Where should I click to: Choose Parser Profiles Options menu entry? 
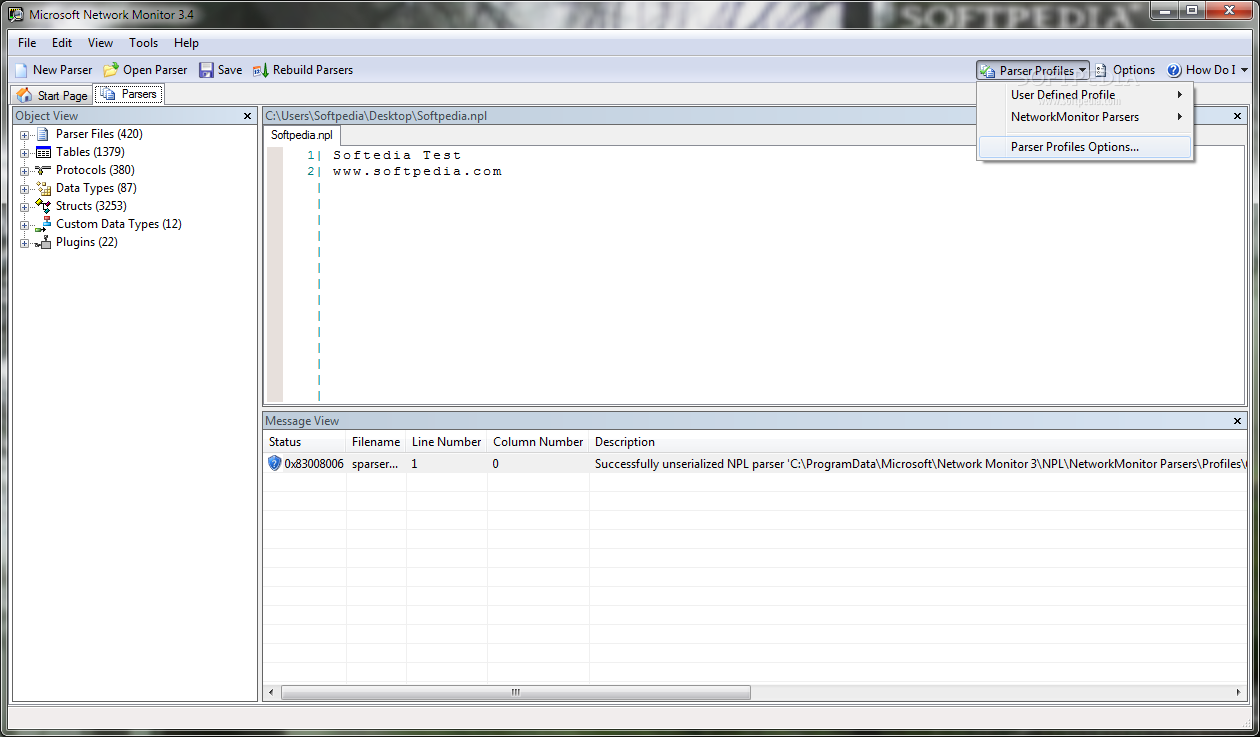pyautogui.click(x=1085, y=147)
